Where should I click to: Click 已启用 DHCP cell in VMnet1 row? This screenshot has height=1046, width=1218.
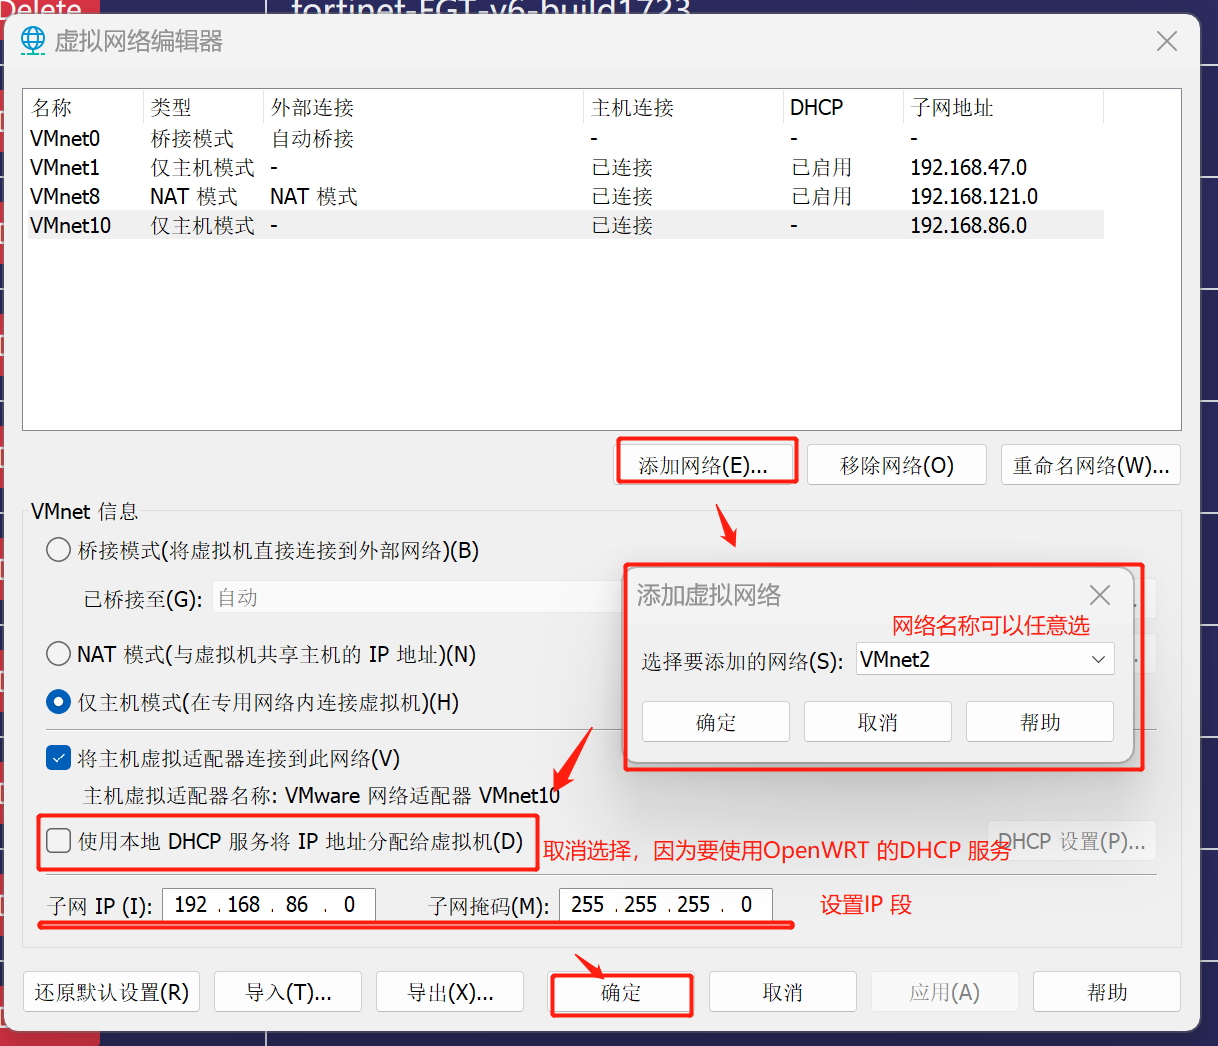[821, 167]
